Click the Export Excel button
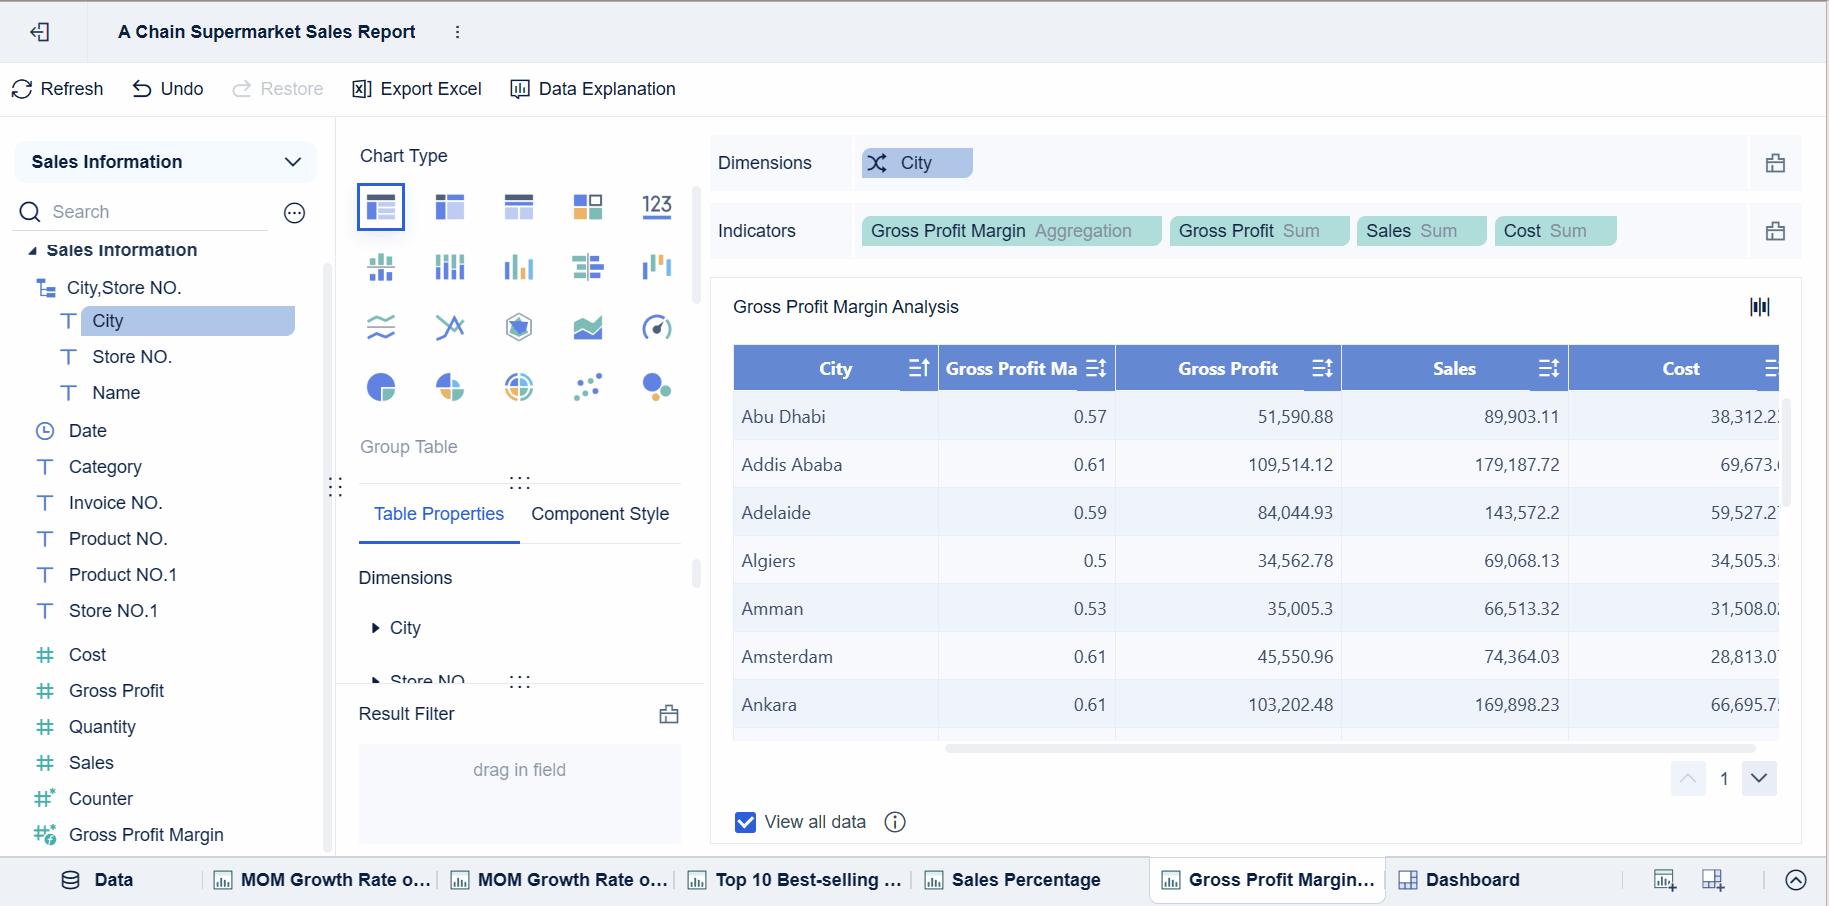The height and width of the screenshot is (906, 1829). (x=417, y=89)
